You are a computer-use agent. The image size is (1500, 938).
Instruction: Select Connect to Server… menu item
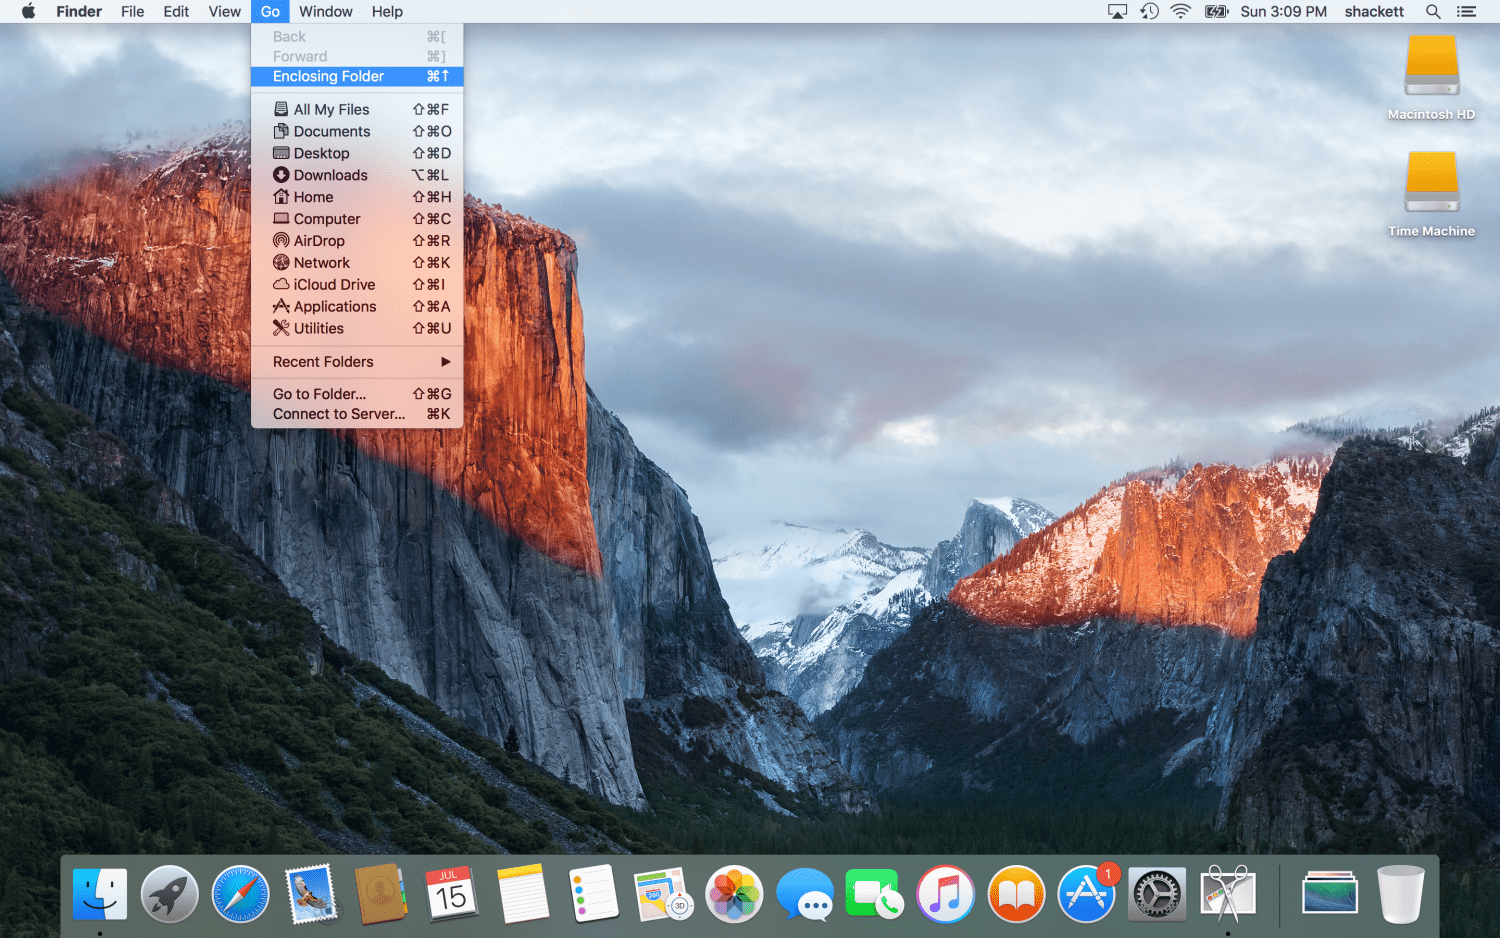[x=339, y=414]
